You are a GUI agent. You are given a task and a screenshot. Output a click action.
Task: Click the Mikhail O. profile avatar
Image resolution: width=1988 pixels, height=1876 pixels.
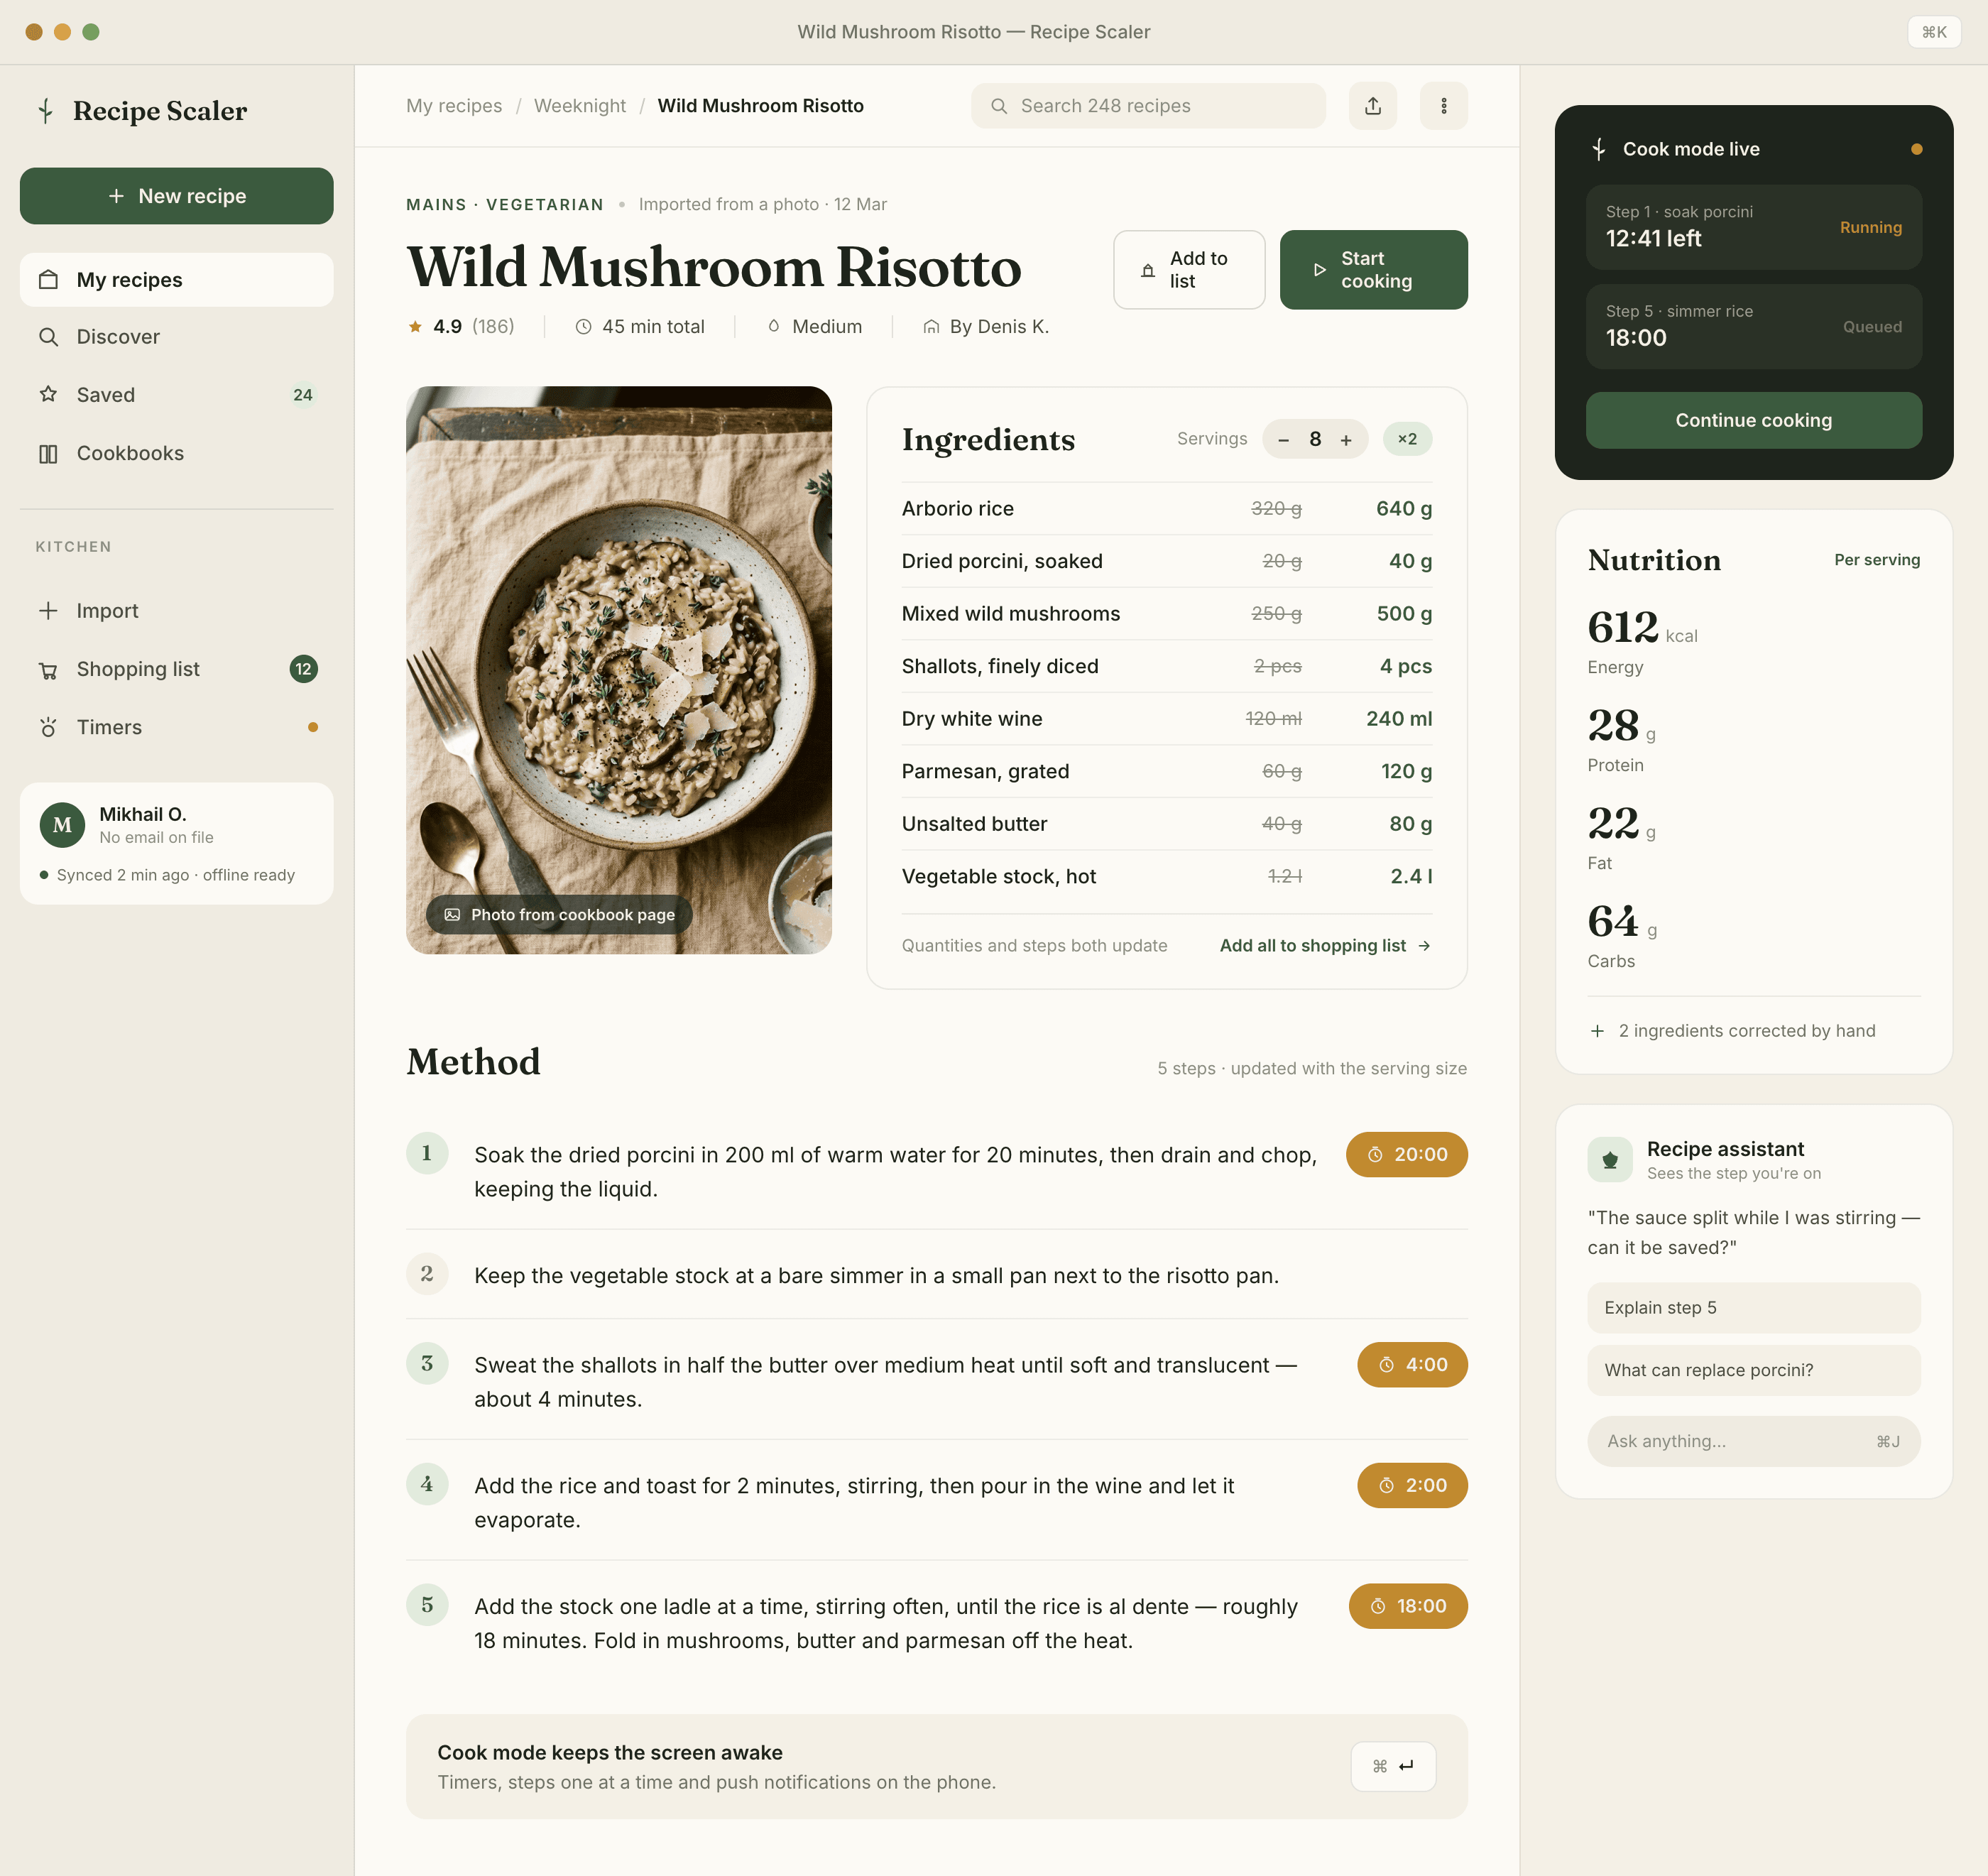coord(62,825)
